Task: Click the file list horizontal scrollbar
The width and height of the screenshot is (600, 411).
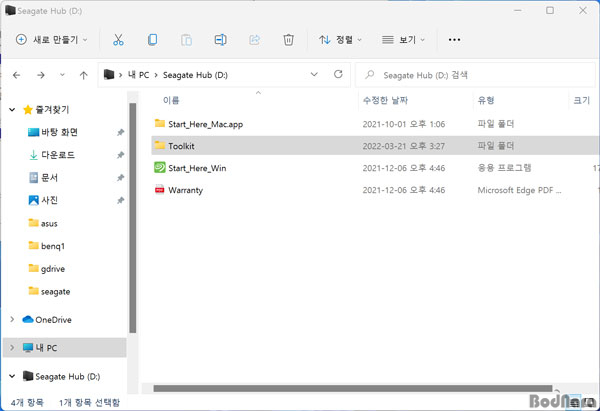Action: (352, 388)
